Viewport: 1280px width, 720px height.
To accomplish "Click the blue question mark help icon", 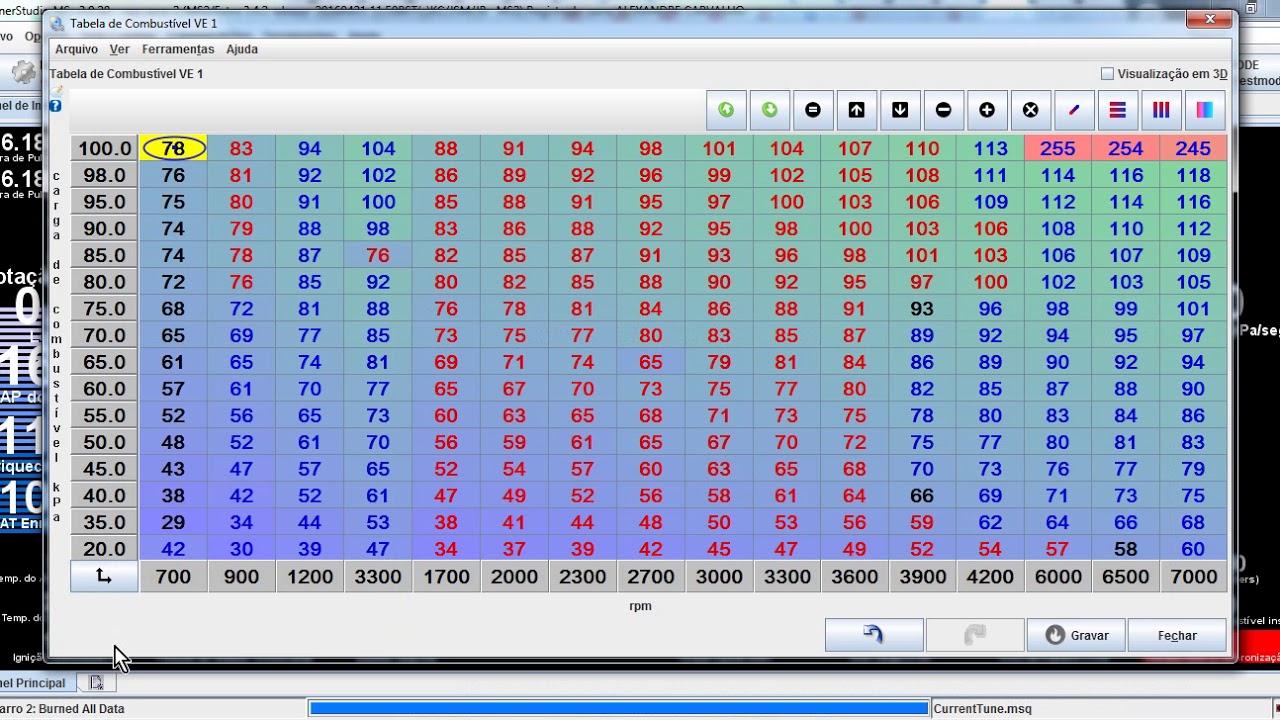I will click(x=56, y=105).
